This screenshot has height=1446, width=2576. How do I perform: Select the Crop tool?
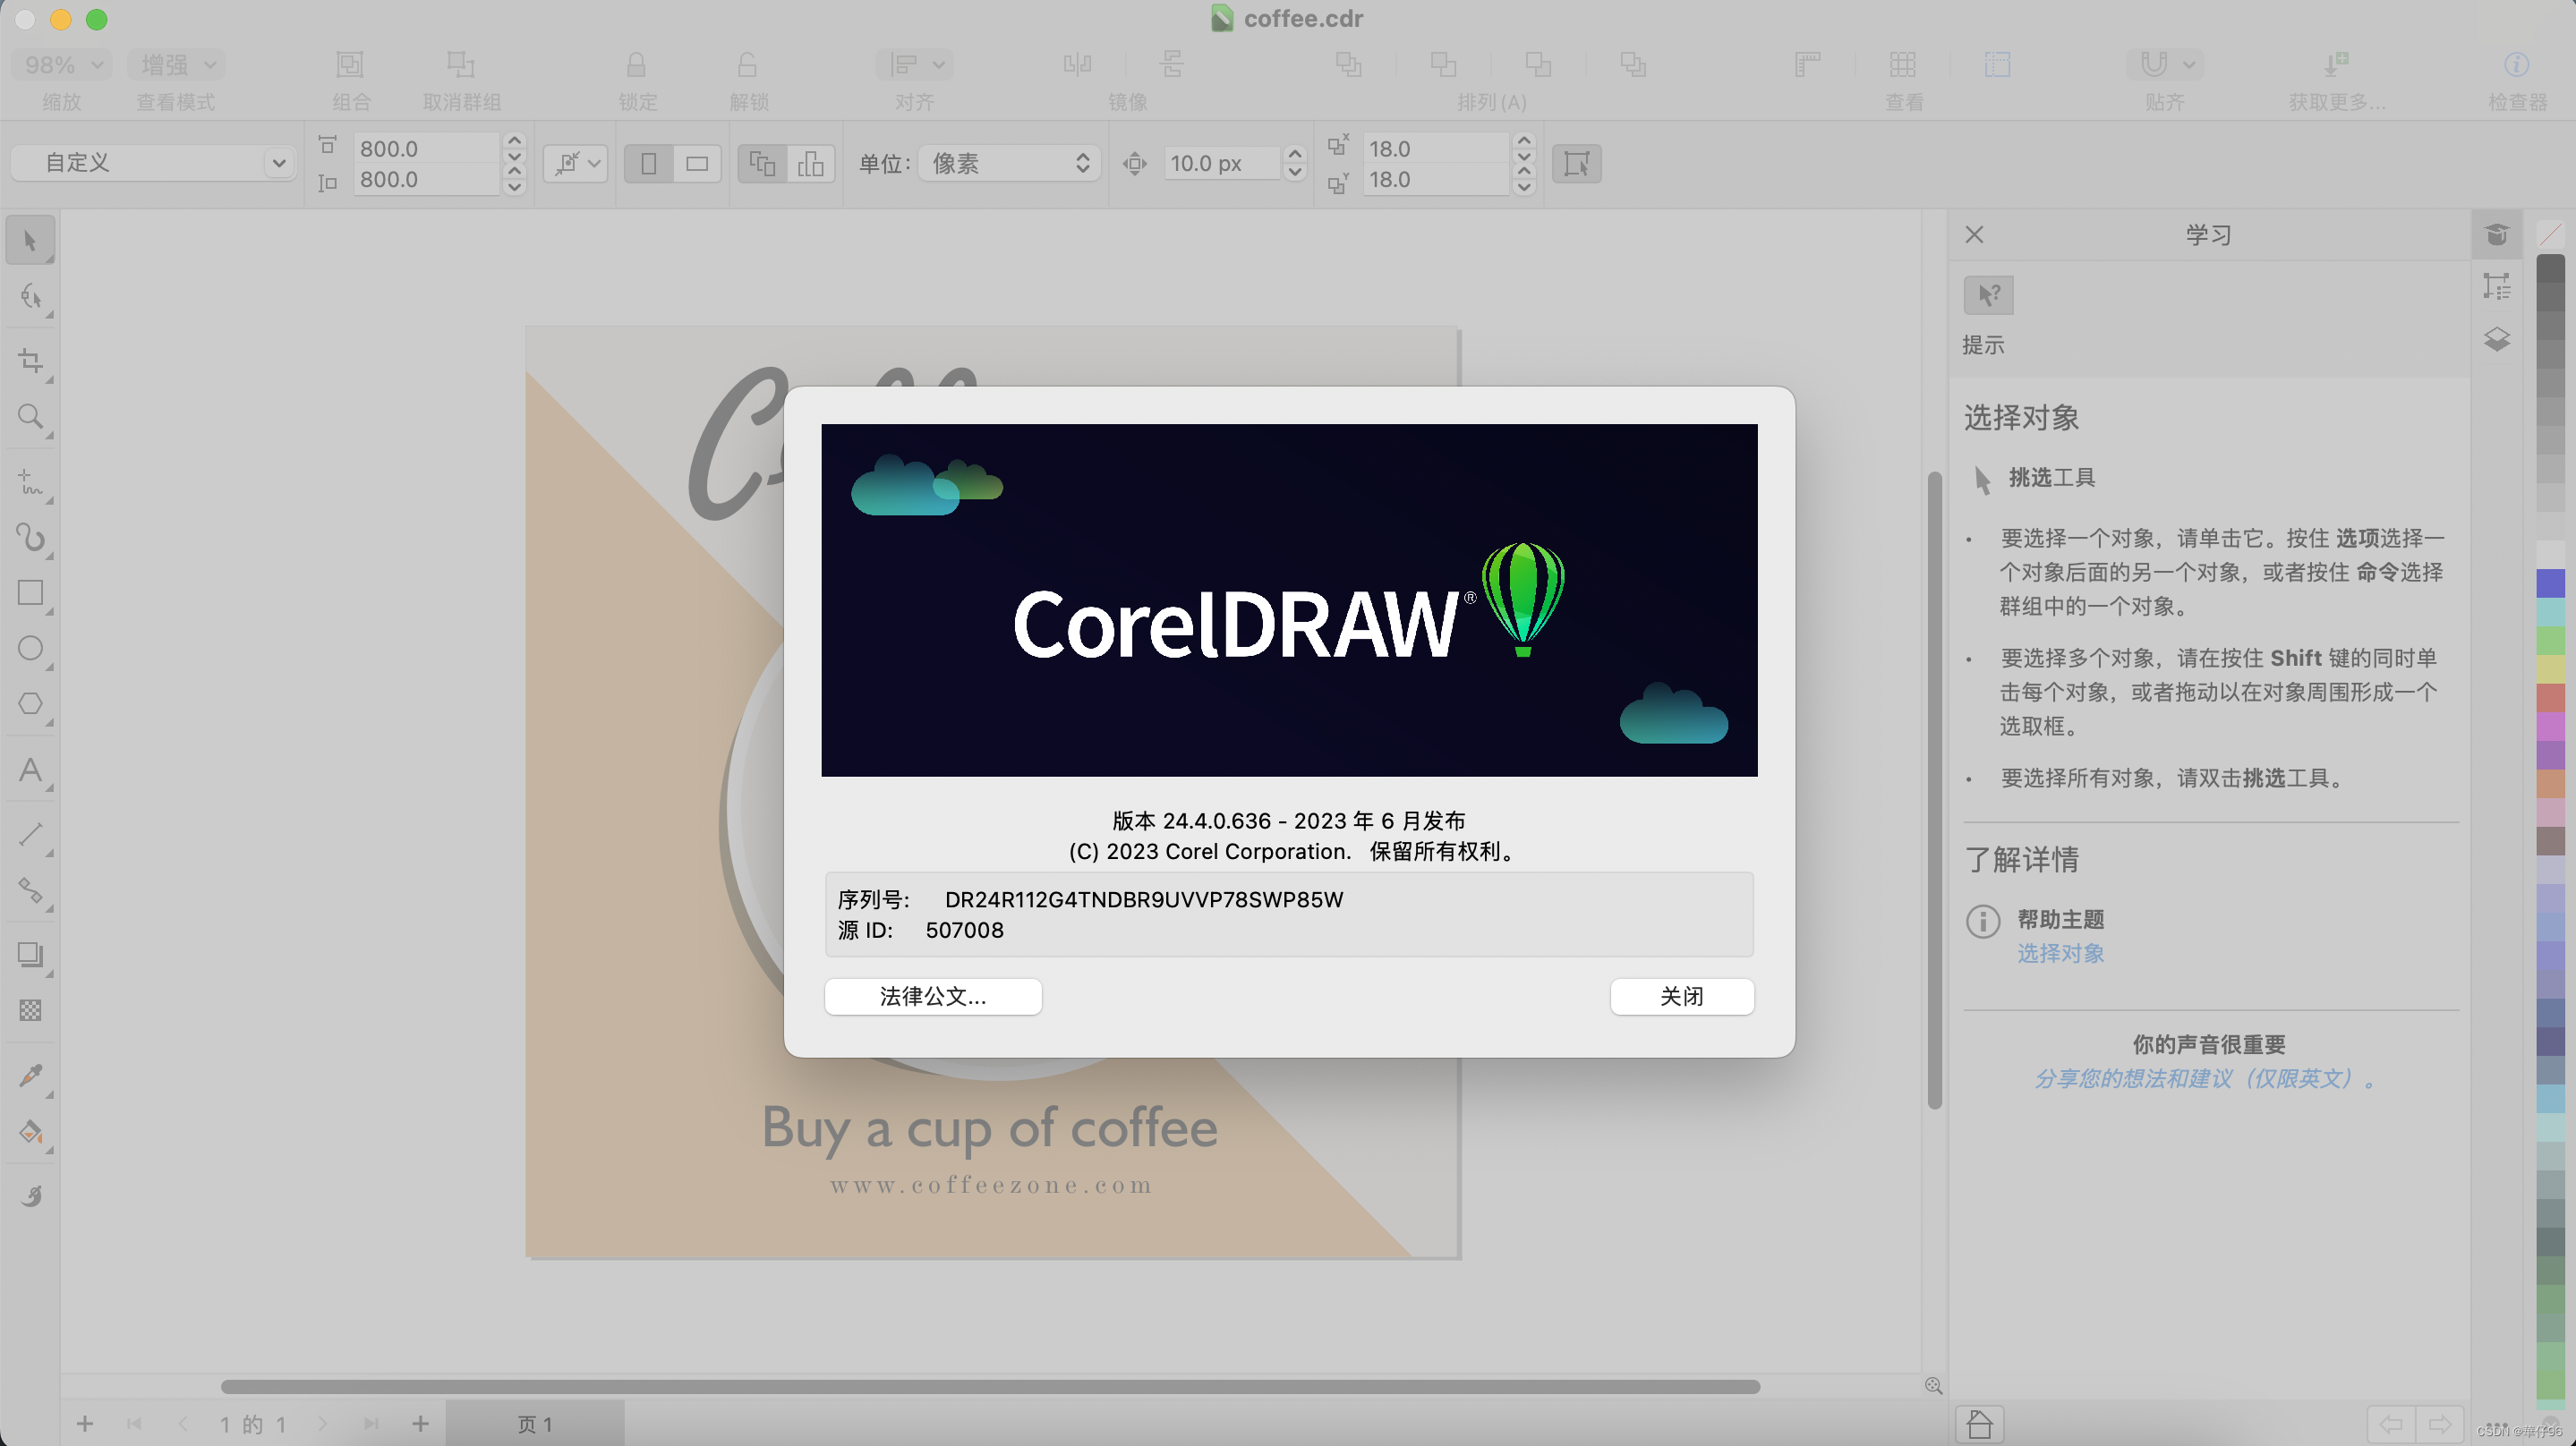[30, 361]
